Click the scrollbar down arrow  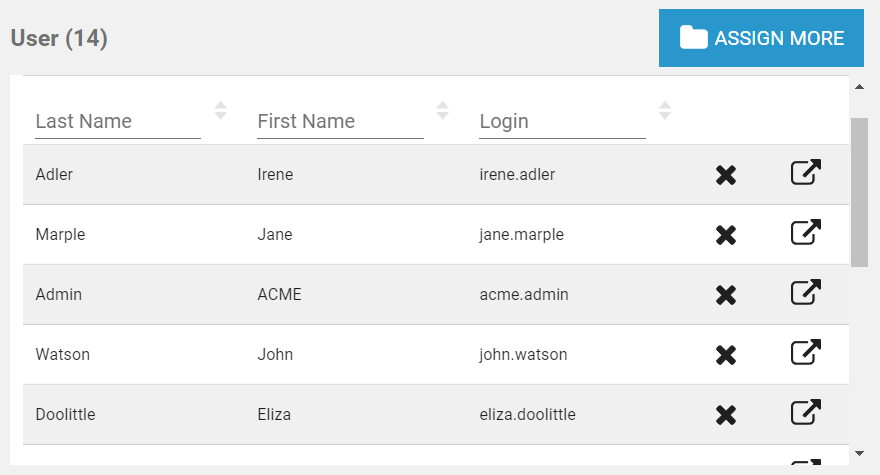(x=859, y=453)
